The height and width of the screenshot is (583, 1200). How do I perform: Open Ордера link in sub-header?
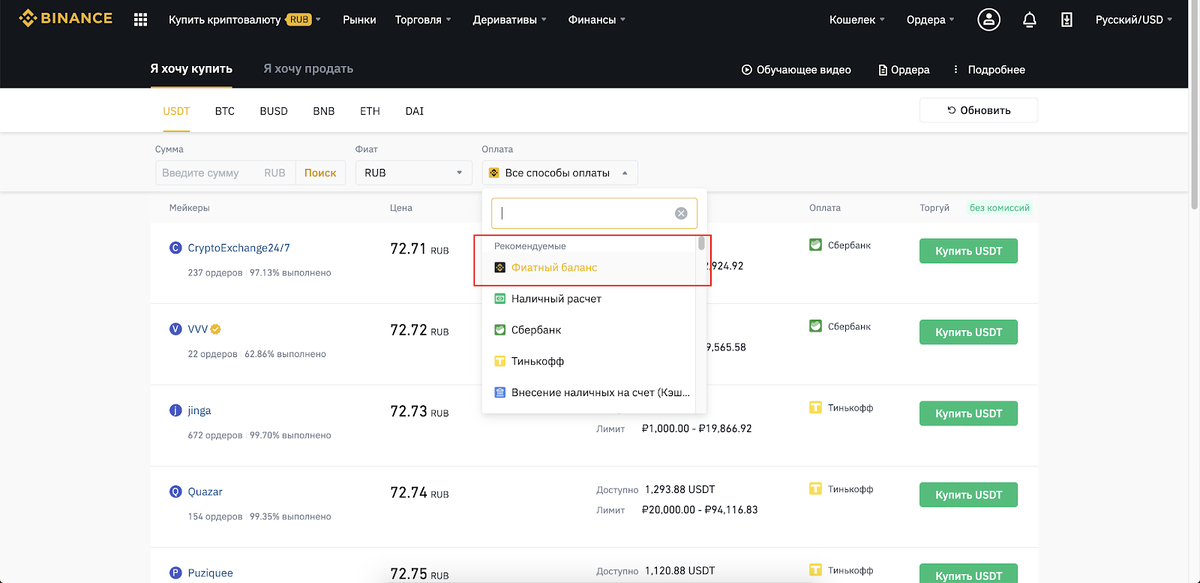click(904, 70)
